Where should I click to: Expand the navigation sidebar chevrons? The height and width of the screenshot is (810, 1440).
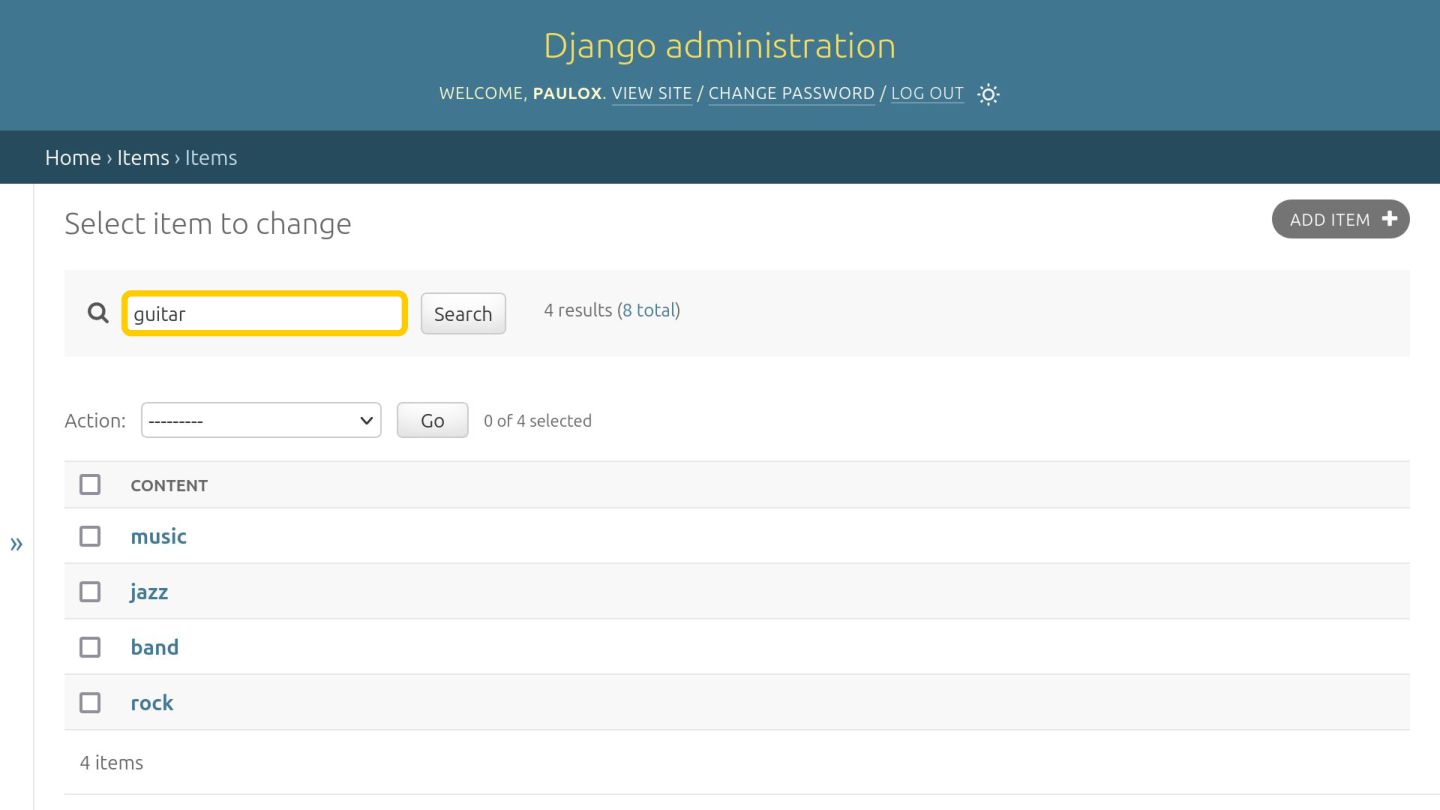click(16, 544)
